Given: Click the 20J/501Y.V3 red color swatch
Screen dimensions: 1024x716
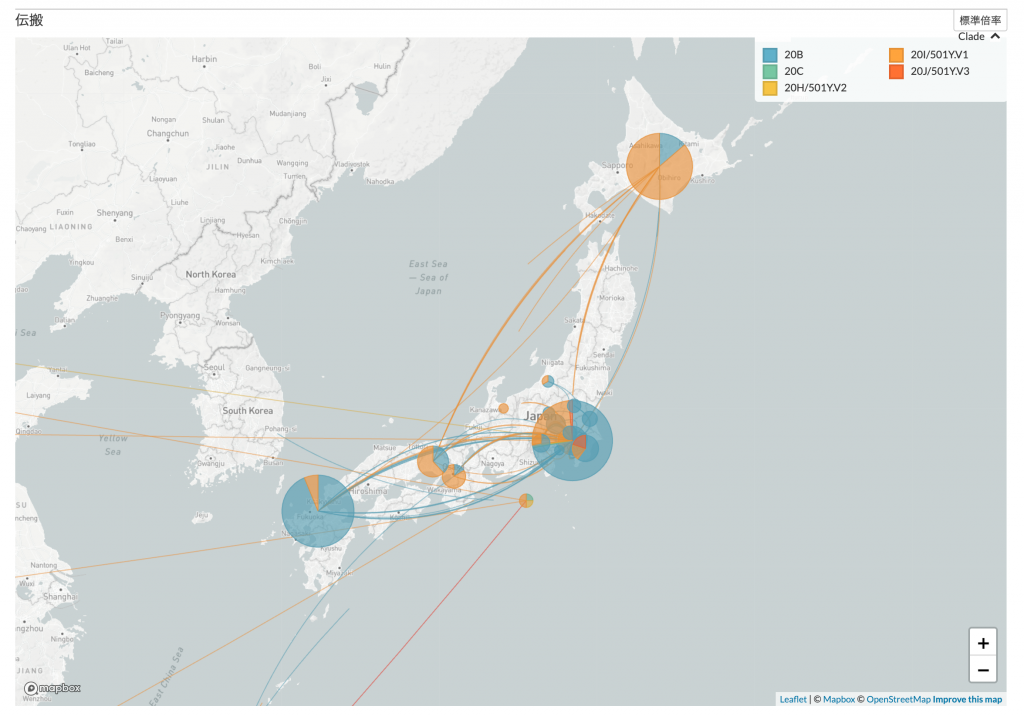Looking at the screenshot, I should coord(896,71).
